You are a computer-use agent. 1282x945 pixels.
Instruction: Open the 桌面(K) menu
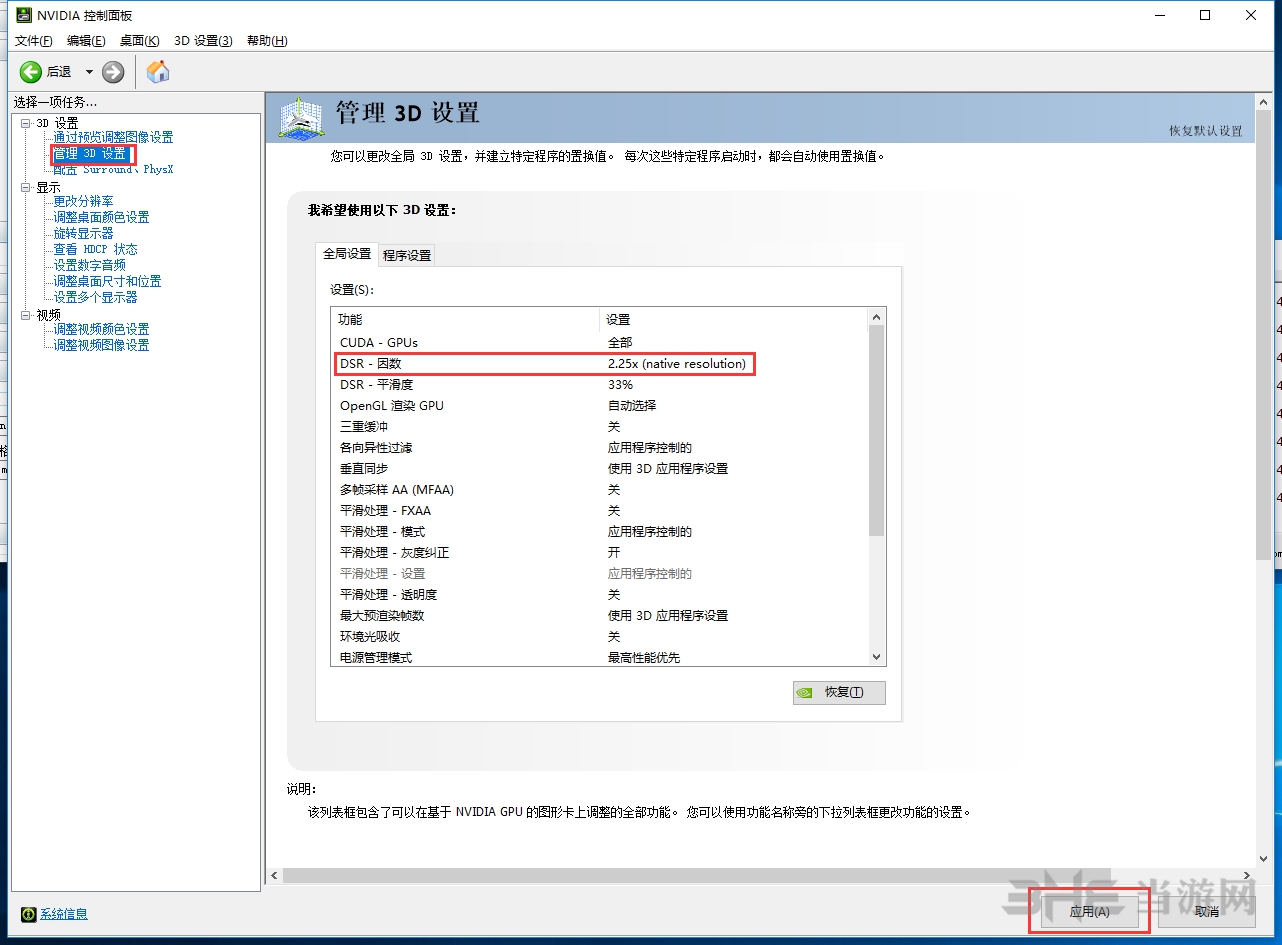point(139,41)
